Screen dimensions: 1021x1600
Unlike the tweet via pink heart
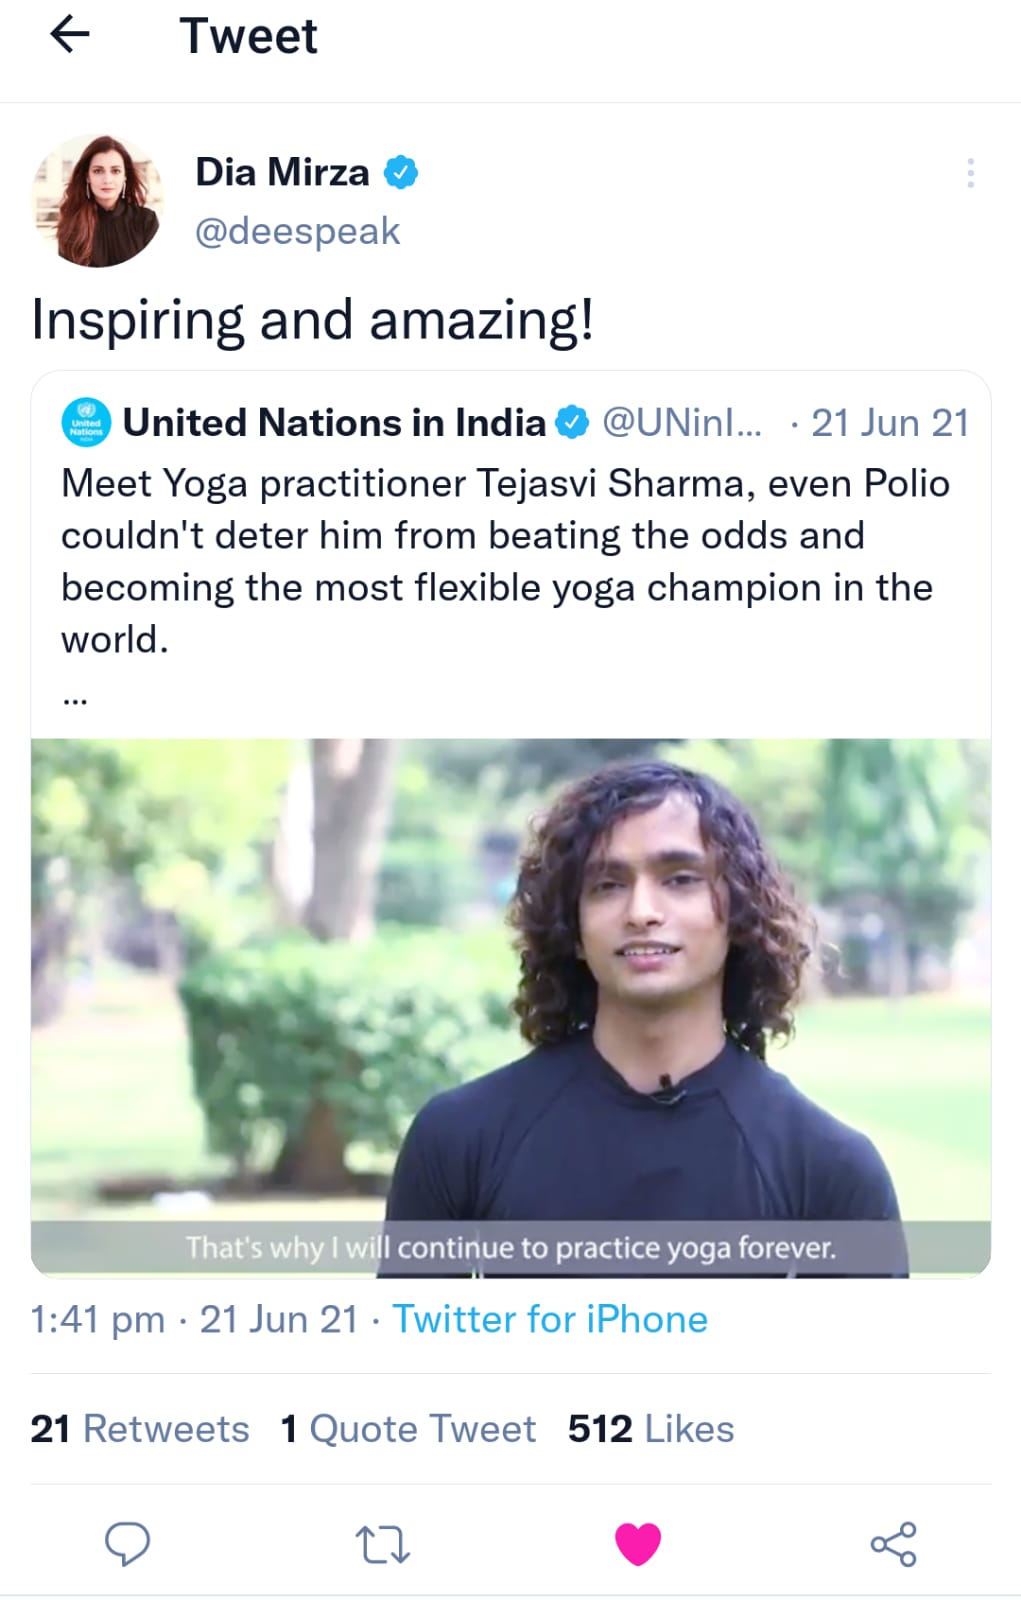point(638,1543)
